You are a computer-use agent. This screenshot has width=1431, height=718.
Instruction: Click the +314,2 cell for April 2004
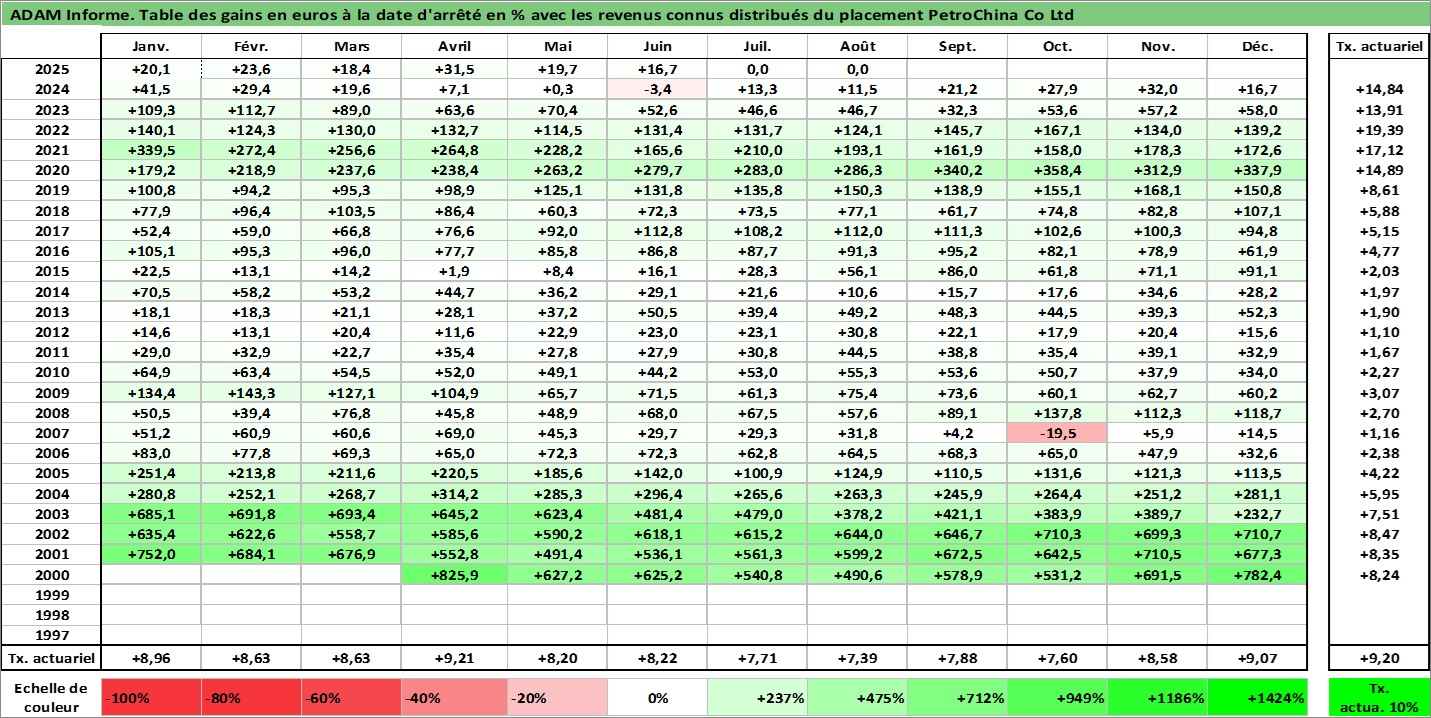pyautogui.click(x=454, y=494)
